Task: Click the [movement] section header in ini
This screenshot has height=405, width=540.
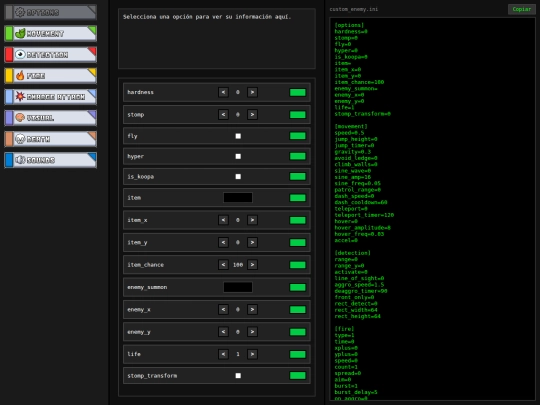Action: pos(351,126)
